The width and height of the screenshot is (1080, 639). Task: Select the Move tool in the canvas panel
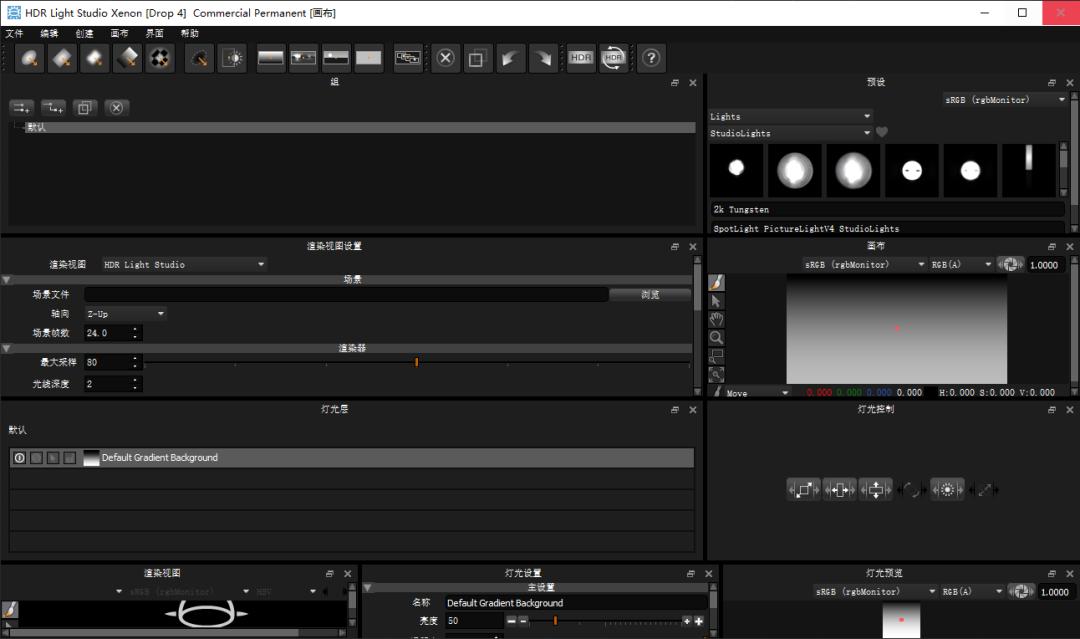point(740,392)
